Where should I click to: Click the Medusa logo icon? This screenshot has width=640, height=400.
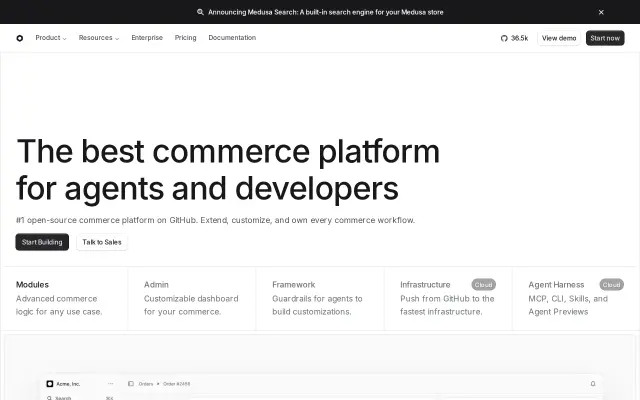coord(20,38)
